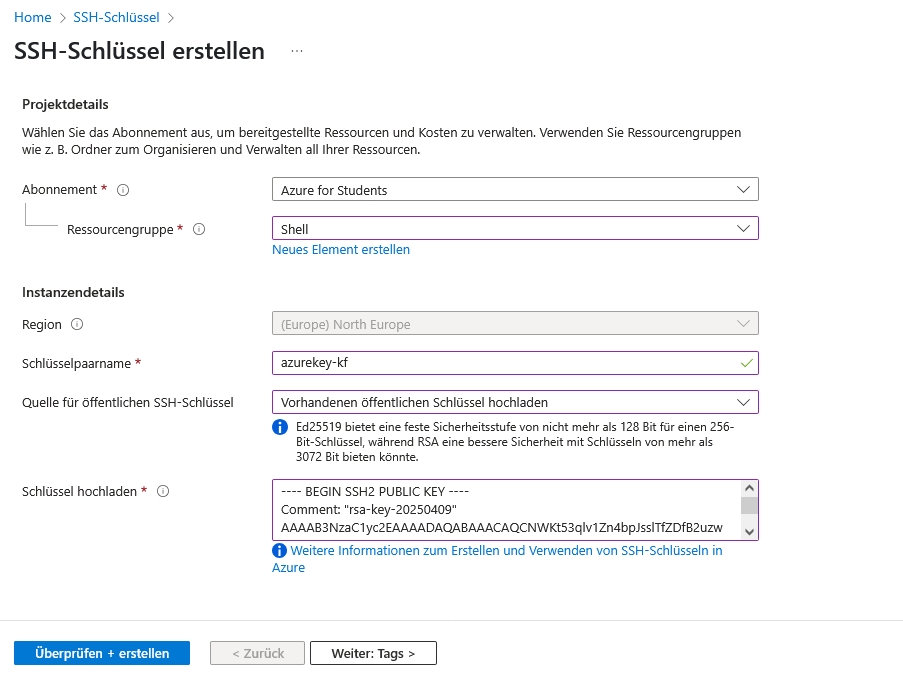Open Quelle für öffentlichen SSH-Schlüssel dropdown
The width and height of the screenshot is (903, 690).
pos(514,402)
